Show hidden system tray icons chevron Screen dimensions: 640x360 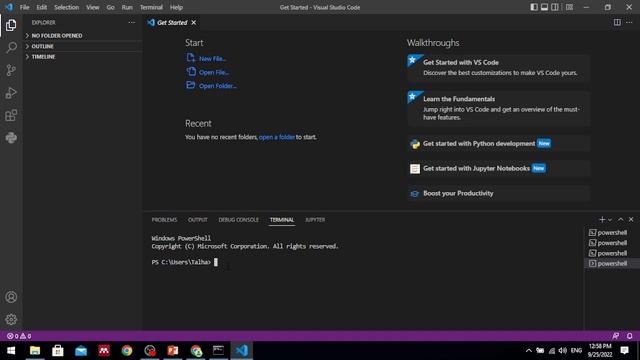(529, 350)
